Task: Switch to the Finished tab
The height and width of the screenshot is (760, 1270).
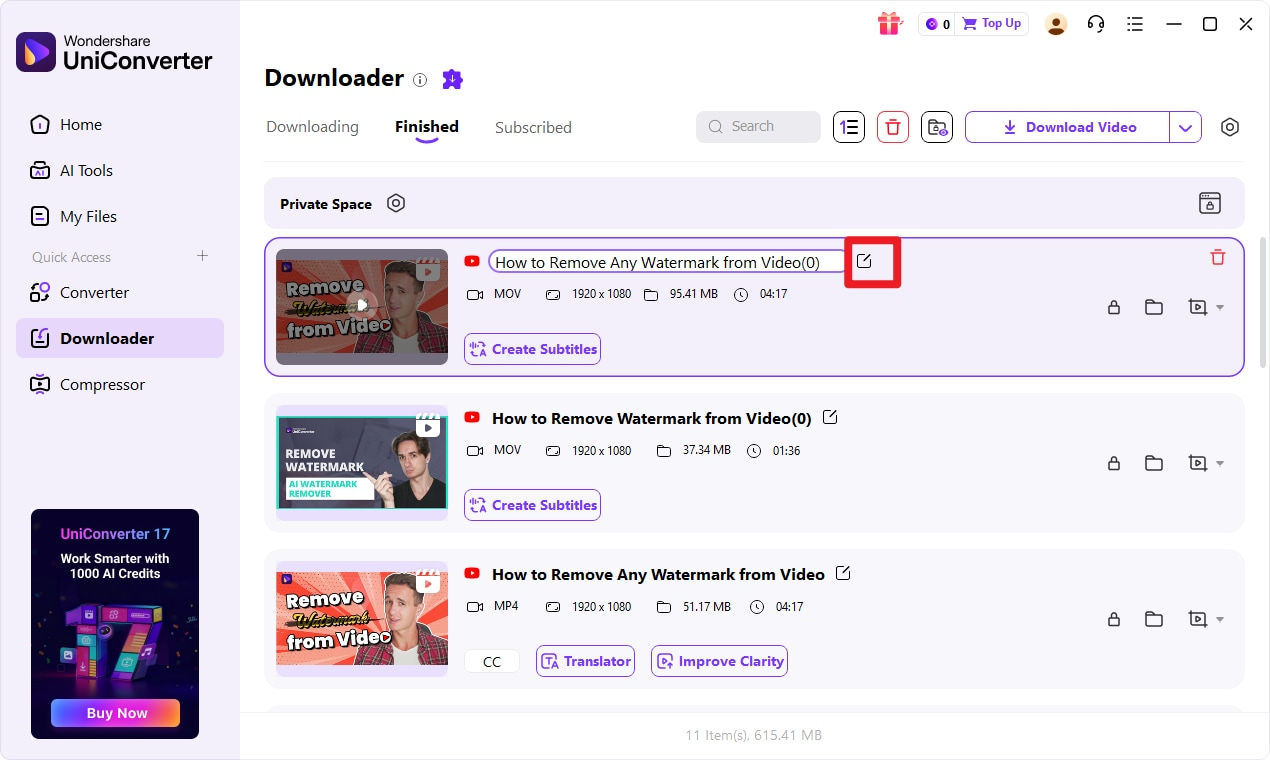Action: tap(427, 127)
